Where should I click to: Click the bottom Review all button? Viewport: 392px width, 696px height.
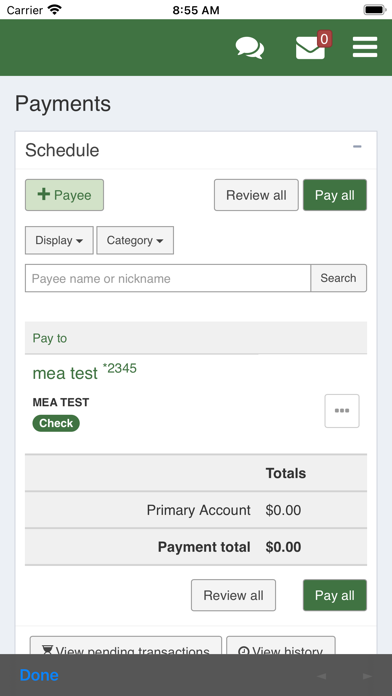(x=234, y=595)
